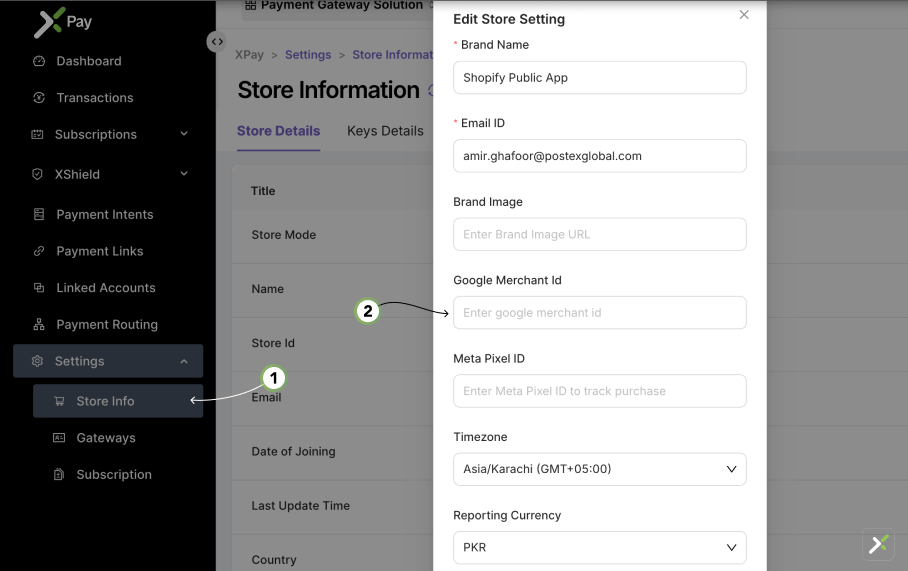Image resolution: width=908 pixels, height=571 pixels.
Task: Open the Reporting Currency dropdown
Action: tap(599, 547)
